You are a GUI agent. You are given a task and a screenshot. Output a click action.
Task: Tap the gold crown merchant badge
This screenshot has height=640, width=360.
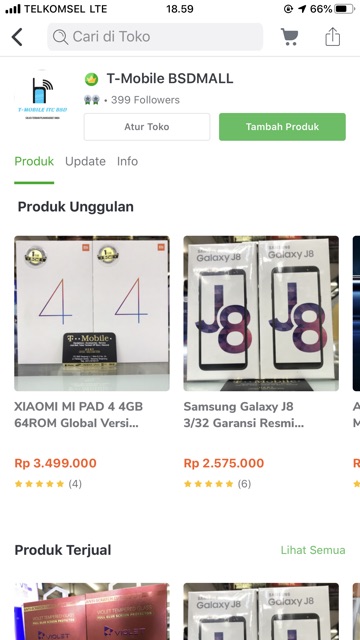[x=91, y=79]
